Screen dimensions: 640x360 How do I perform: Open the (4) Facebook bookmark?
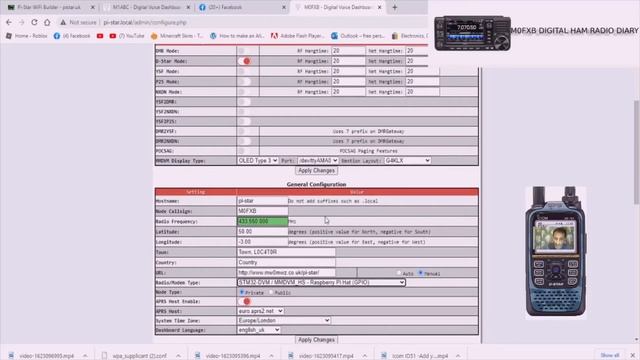[x=72, y=36]
